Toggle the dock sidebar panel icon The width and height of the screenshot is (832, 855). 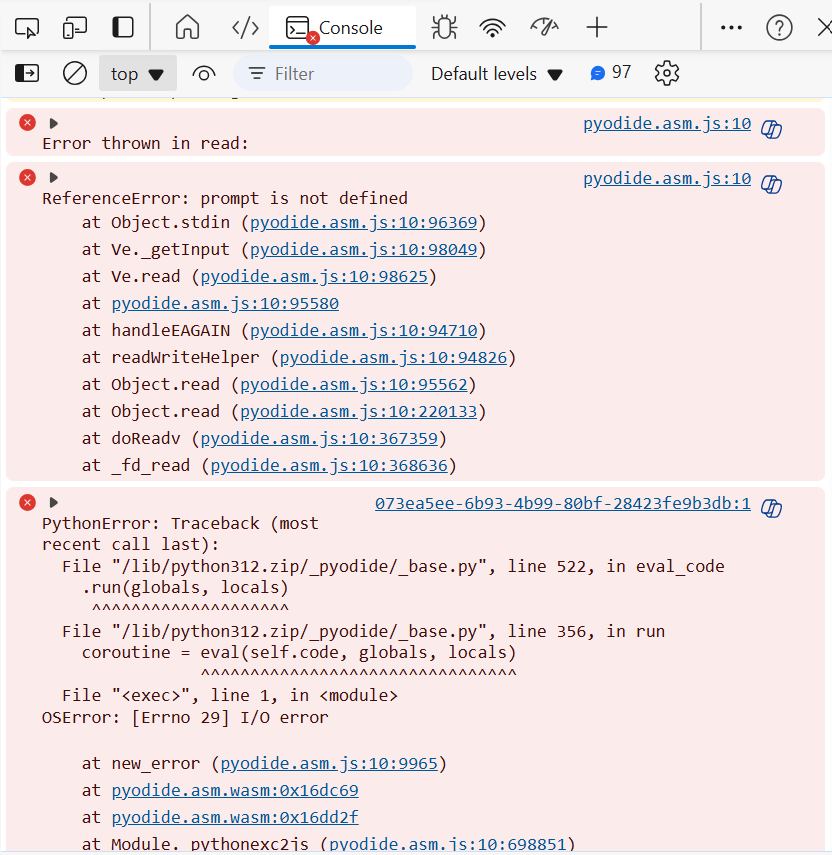click(x=123, y=27)
